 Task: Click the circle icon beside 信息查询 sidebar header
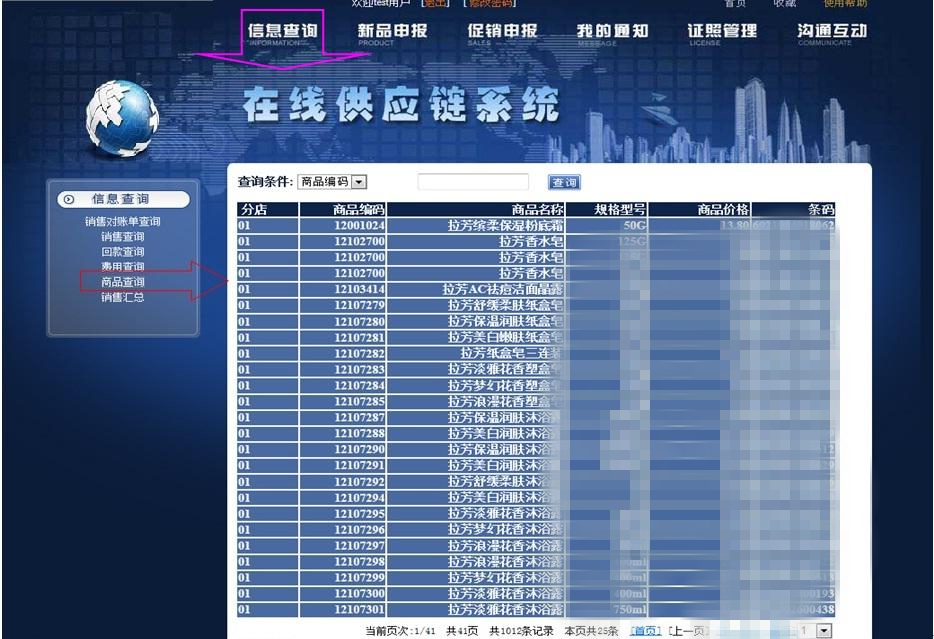pos(69,200)
